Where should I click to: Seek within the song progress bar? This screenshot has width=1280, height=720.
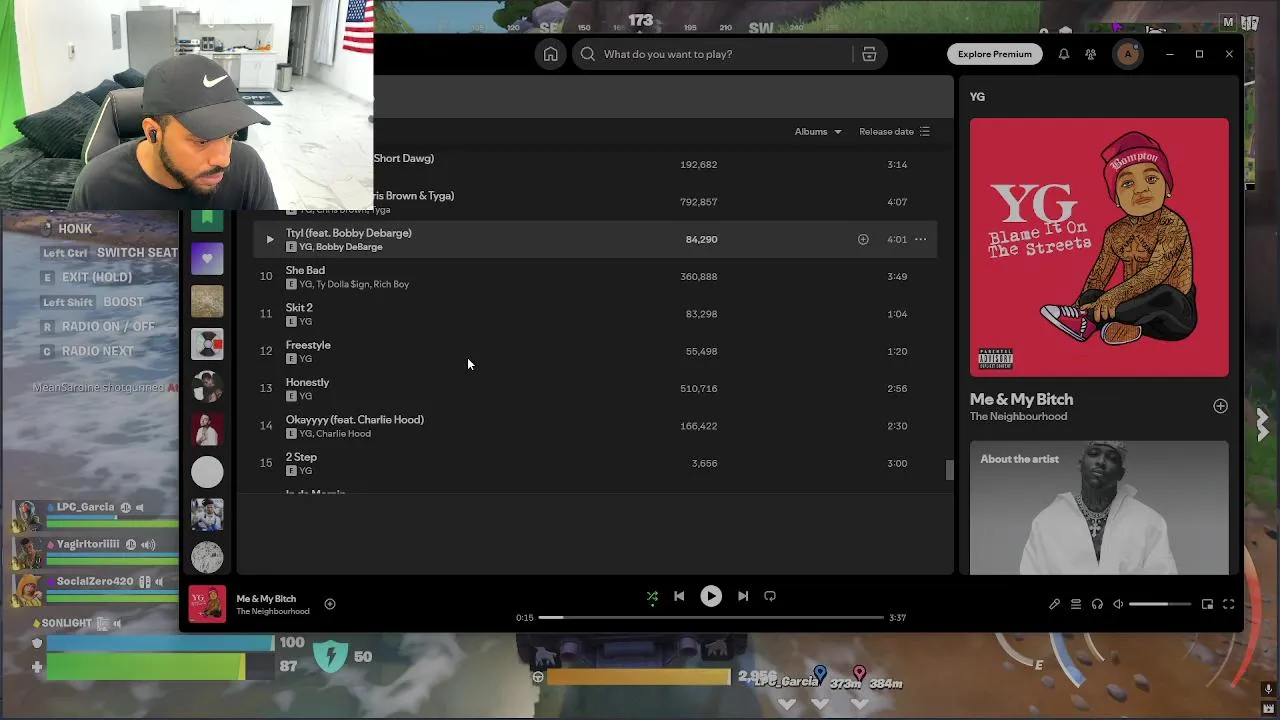pyautogui.click(x=711, y=617)
